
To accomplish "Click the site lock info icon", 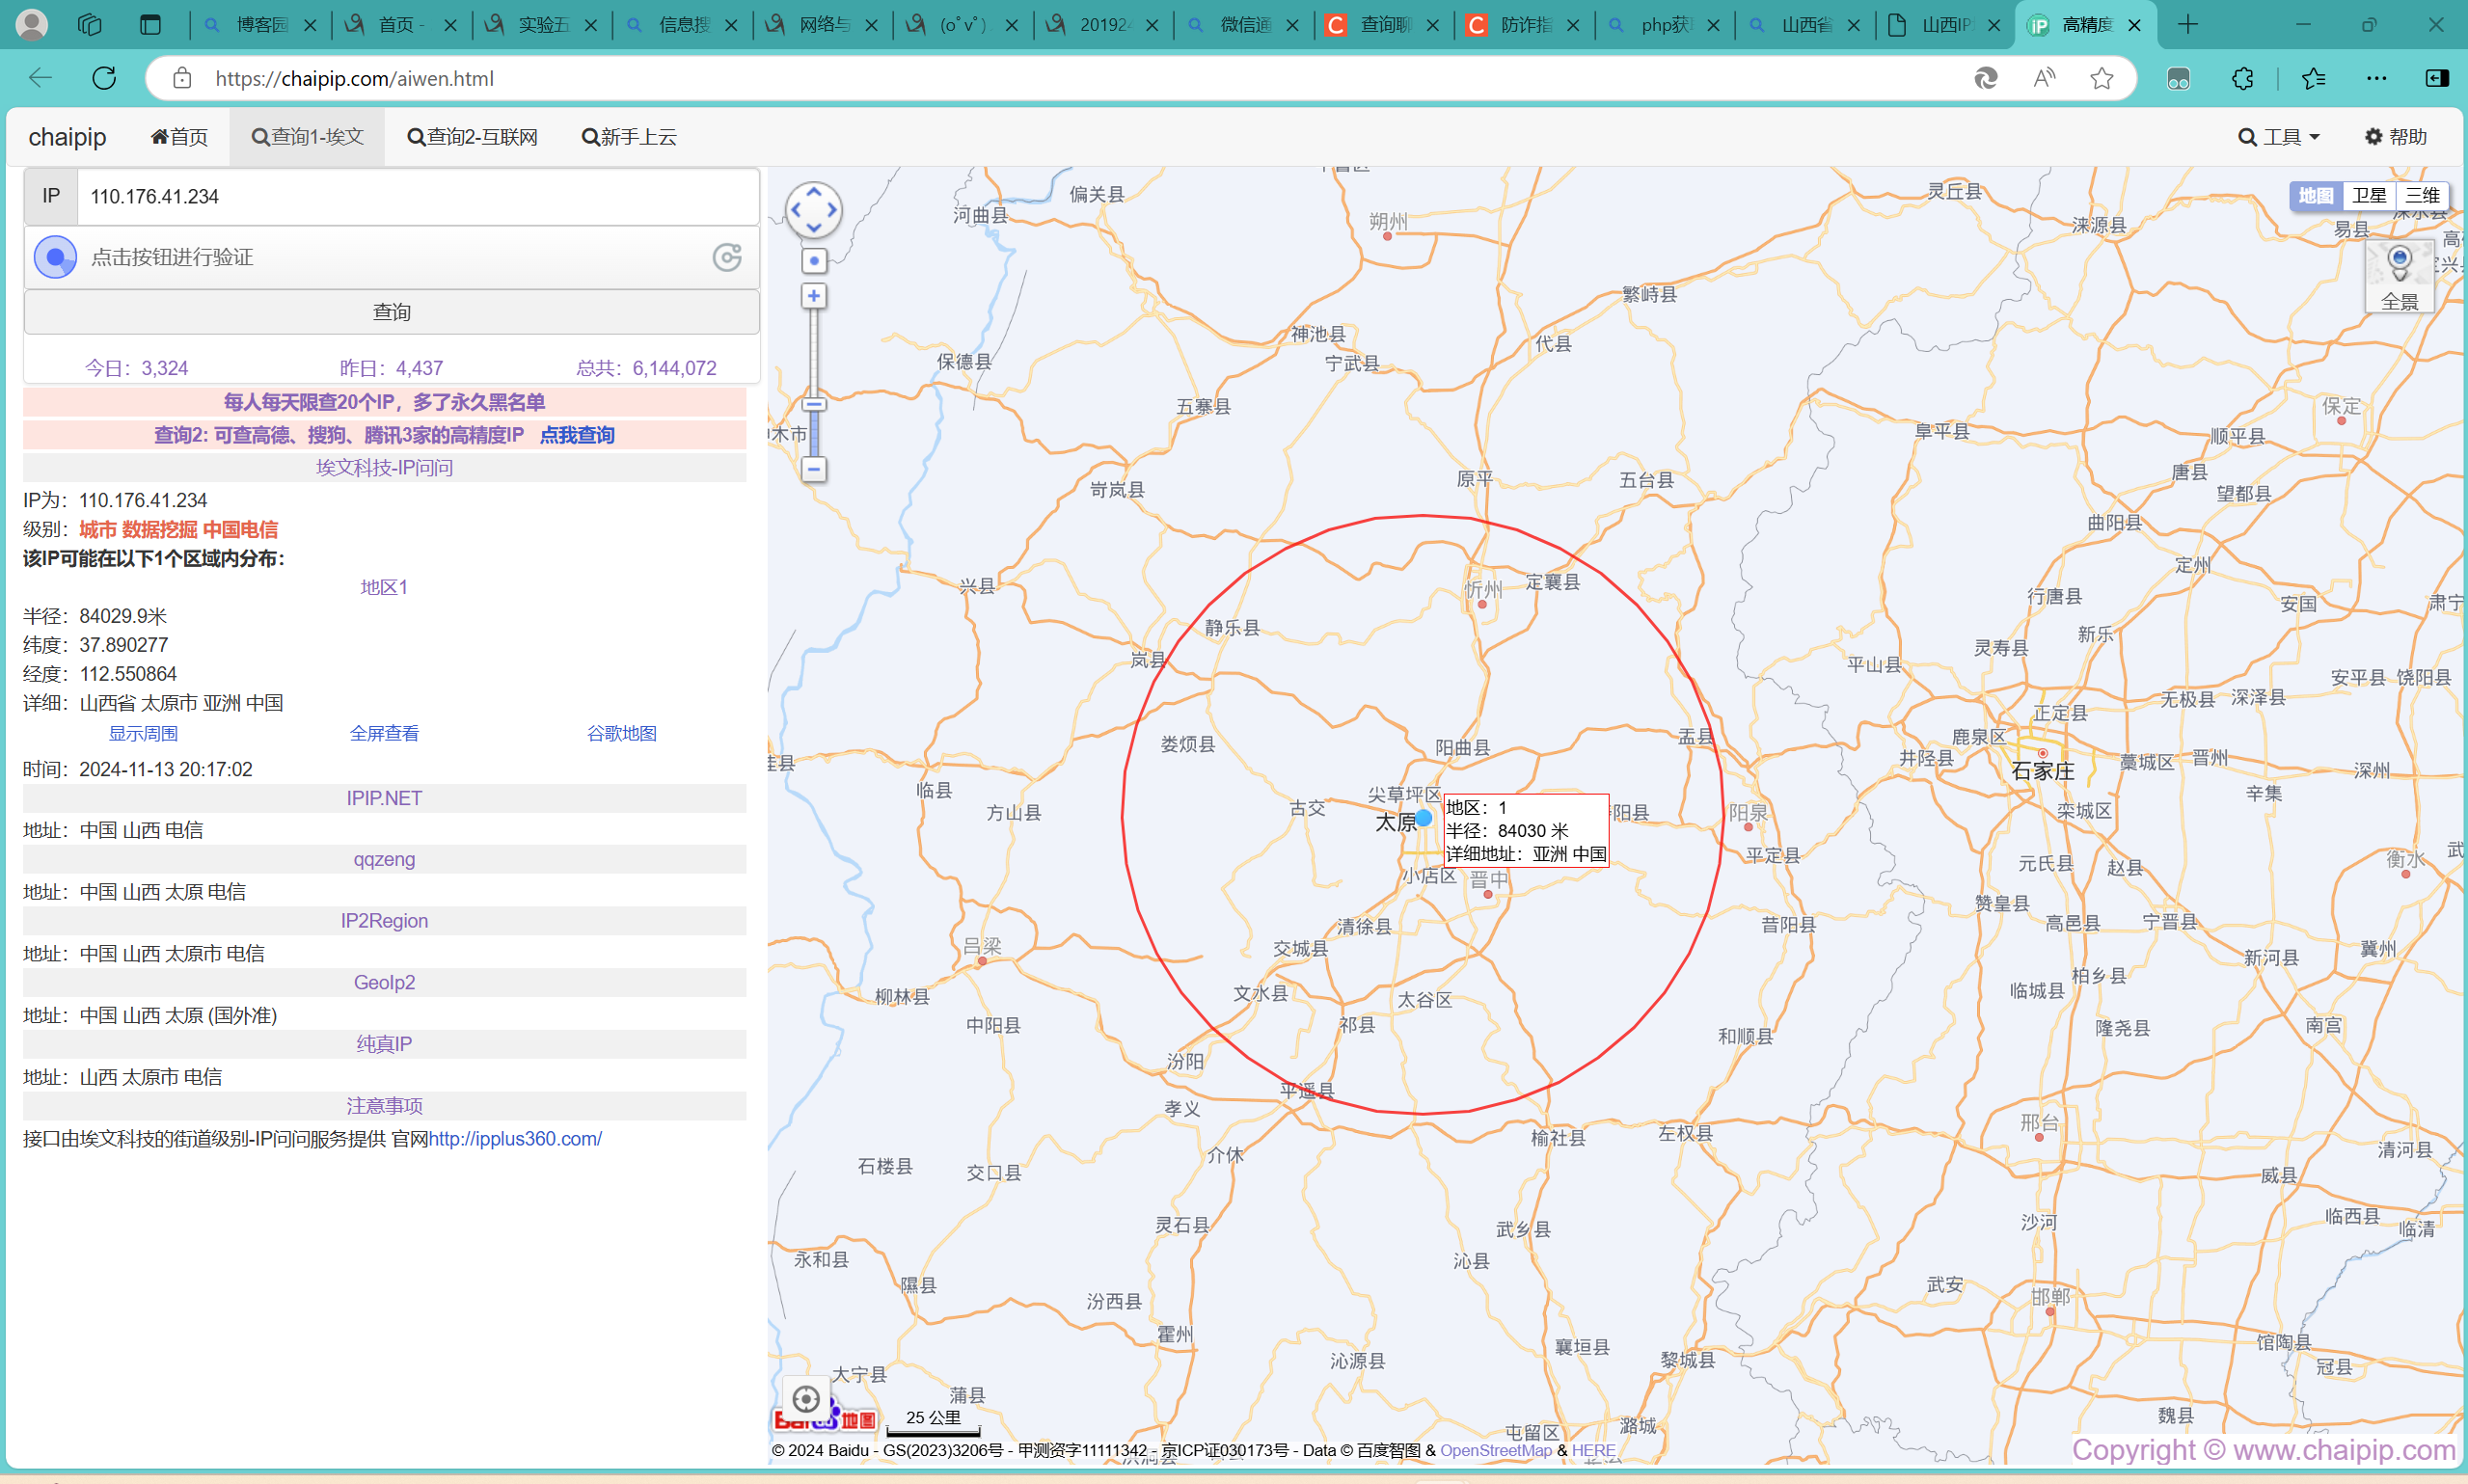I will tap(182, 78).
